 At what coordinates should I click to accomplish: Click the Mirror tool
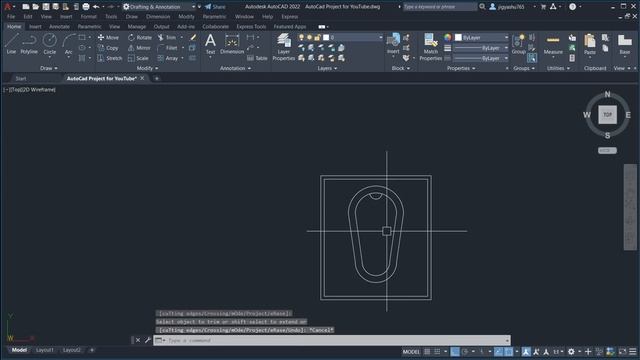[139, 48]
